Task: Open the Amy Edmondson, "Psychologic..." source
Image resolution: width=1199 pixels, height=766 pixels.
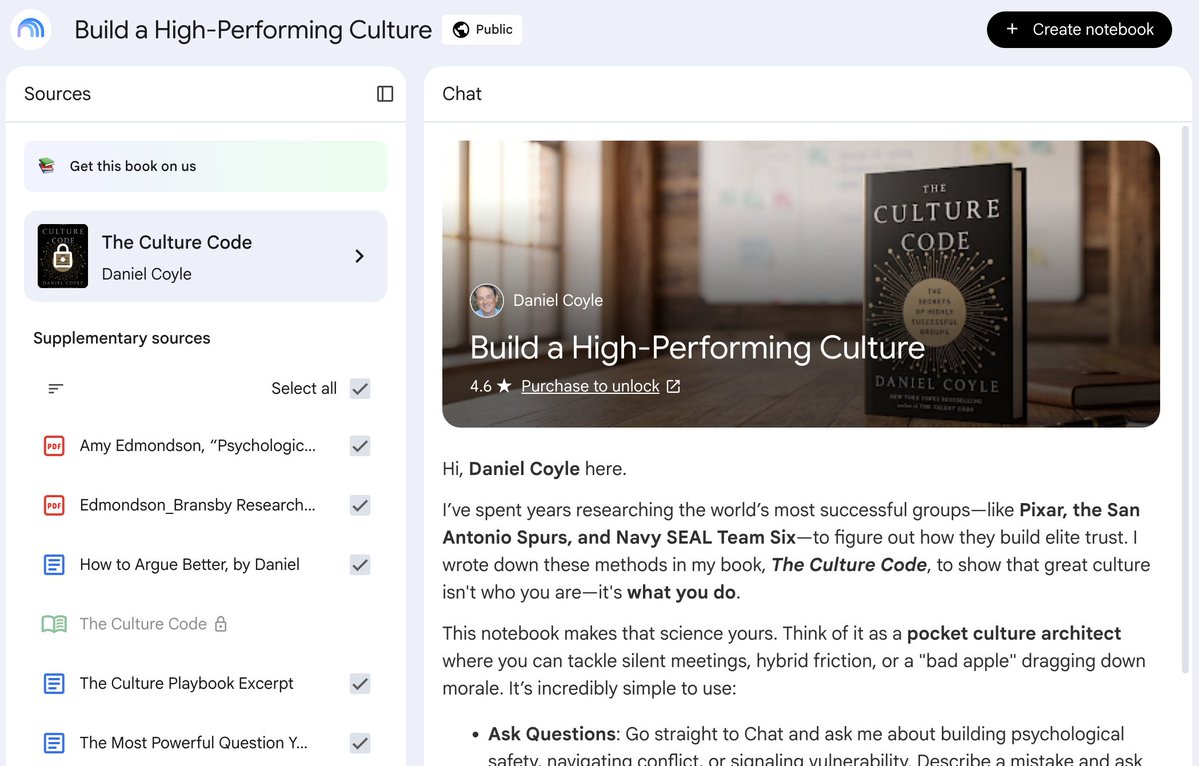Action: [x=197, y=446]
